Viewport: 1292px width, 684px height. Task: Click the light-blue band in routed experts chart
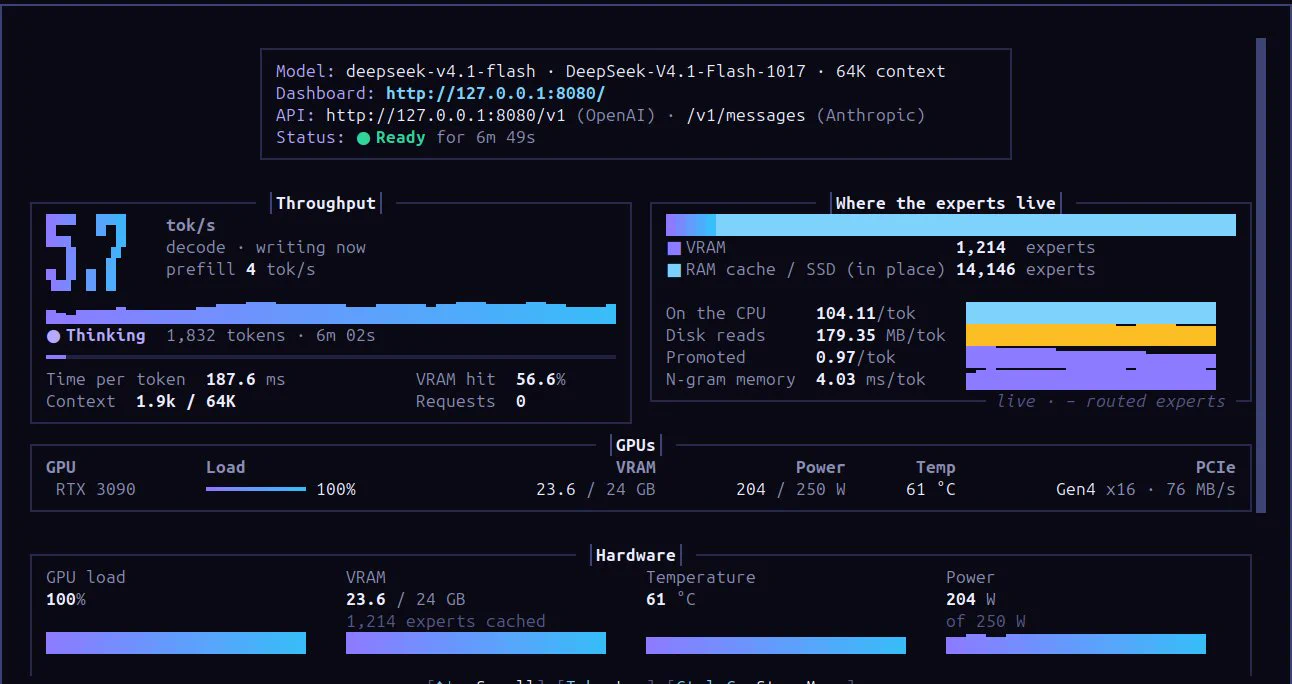pyautogui.click(x=1091, y=313)
